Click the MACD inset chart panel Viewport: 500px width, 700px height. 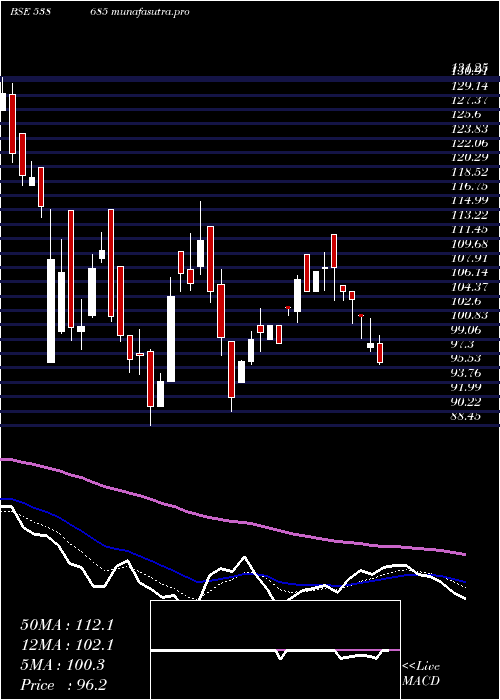tap(275, 650)
